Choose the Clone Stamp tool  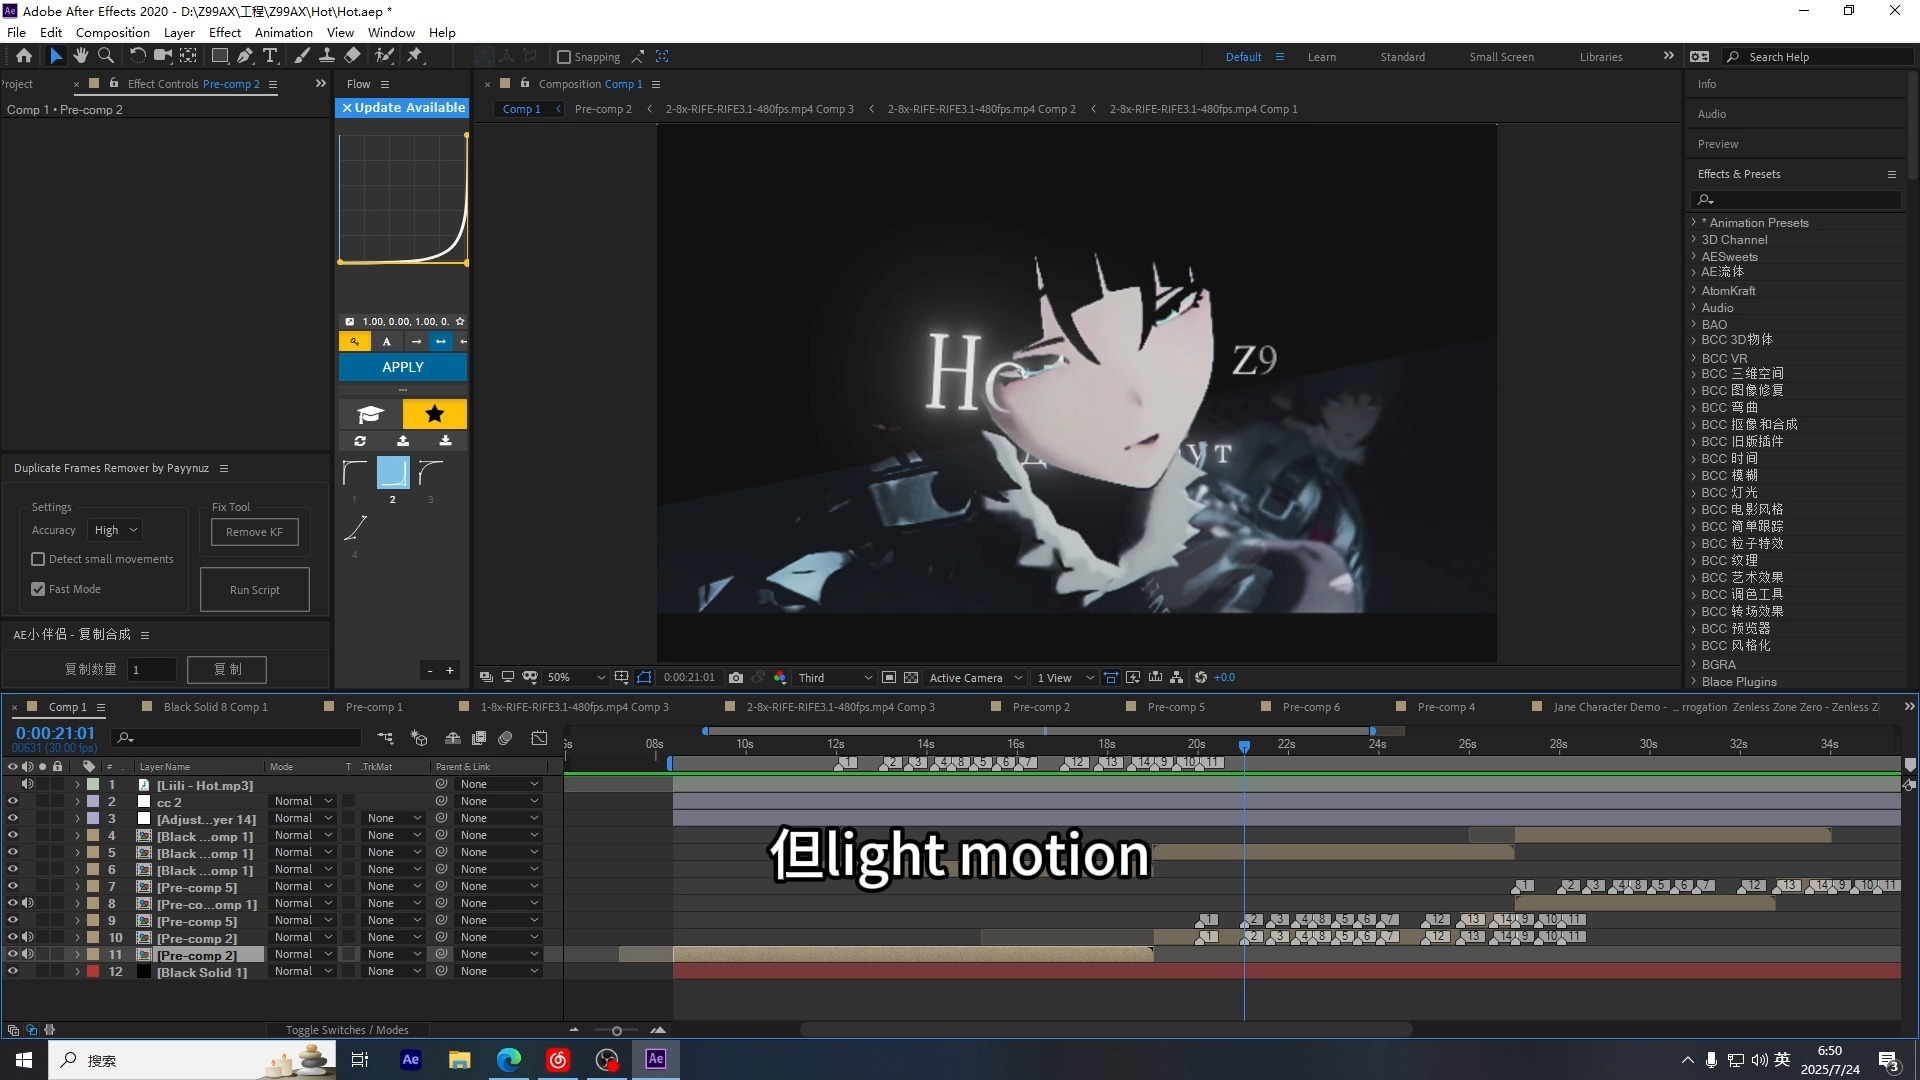[x=326, y=56]
